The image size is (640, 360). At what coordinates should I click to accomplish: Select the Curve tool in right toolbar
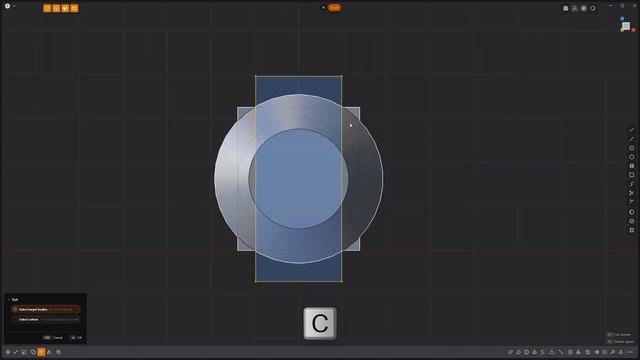click(631, 139)
